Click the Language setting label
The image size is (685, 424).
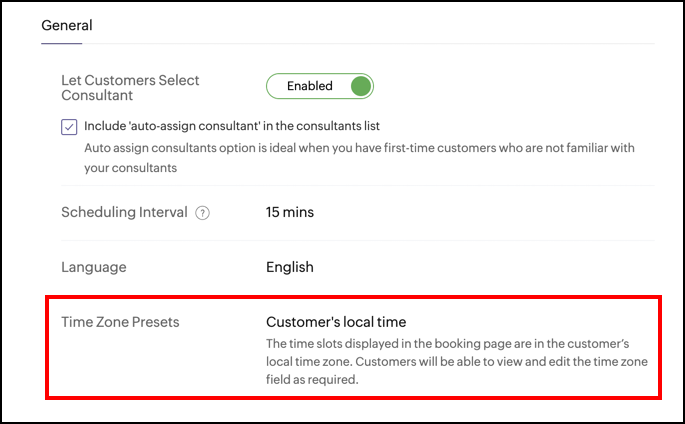pos(93,267)
